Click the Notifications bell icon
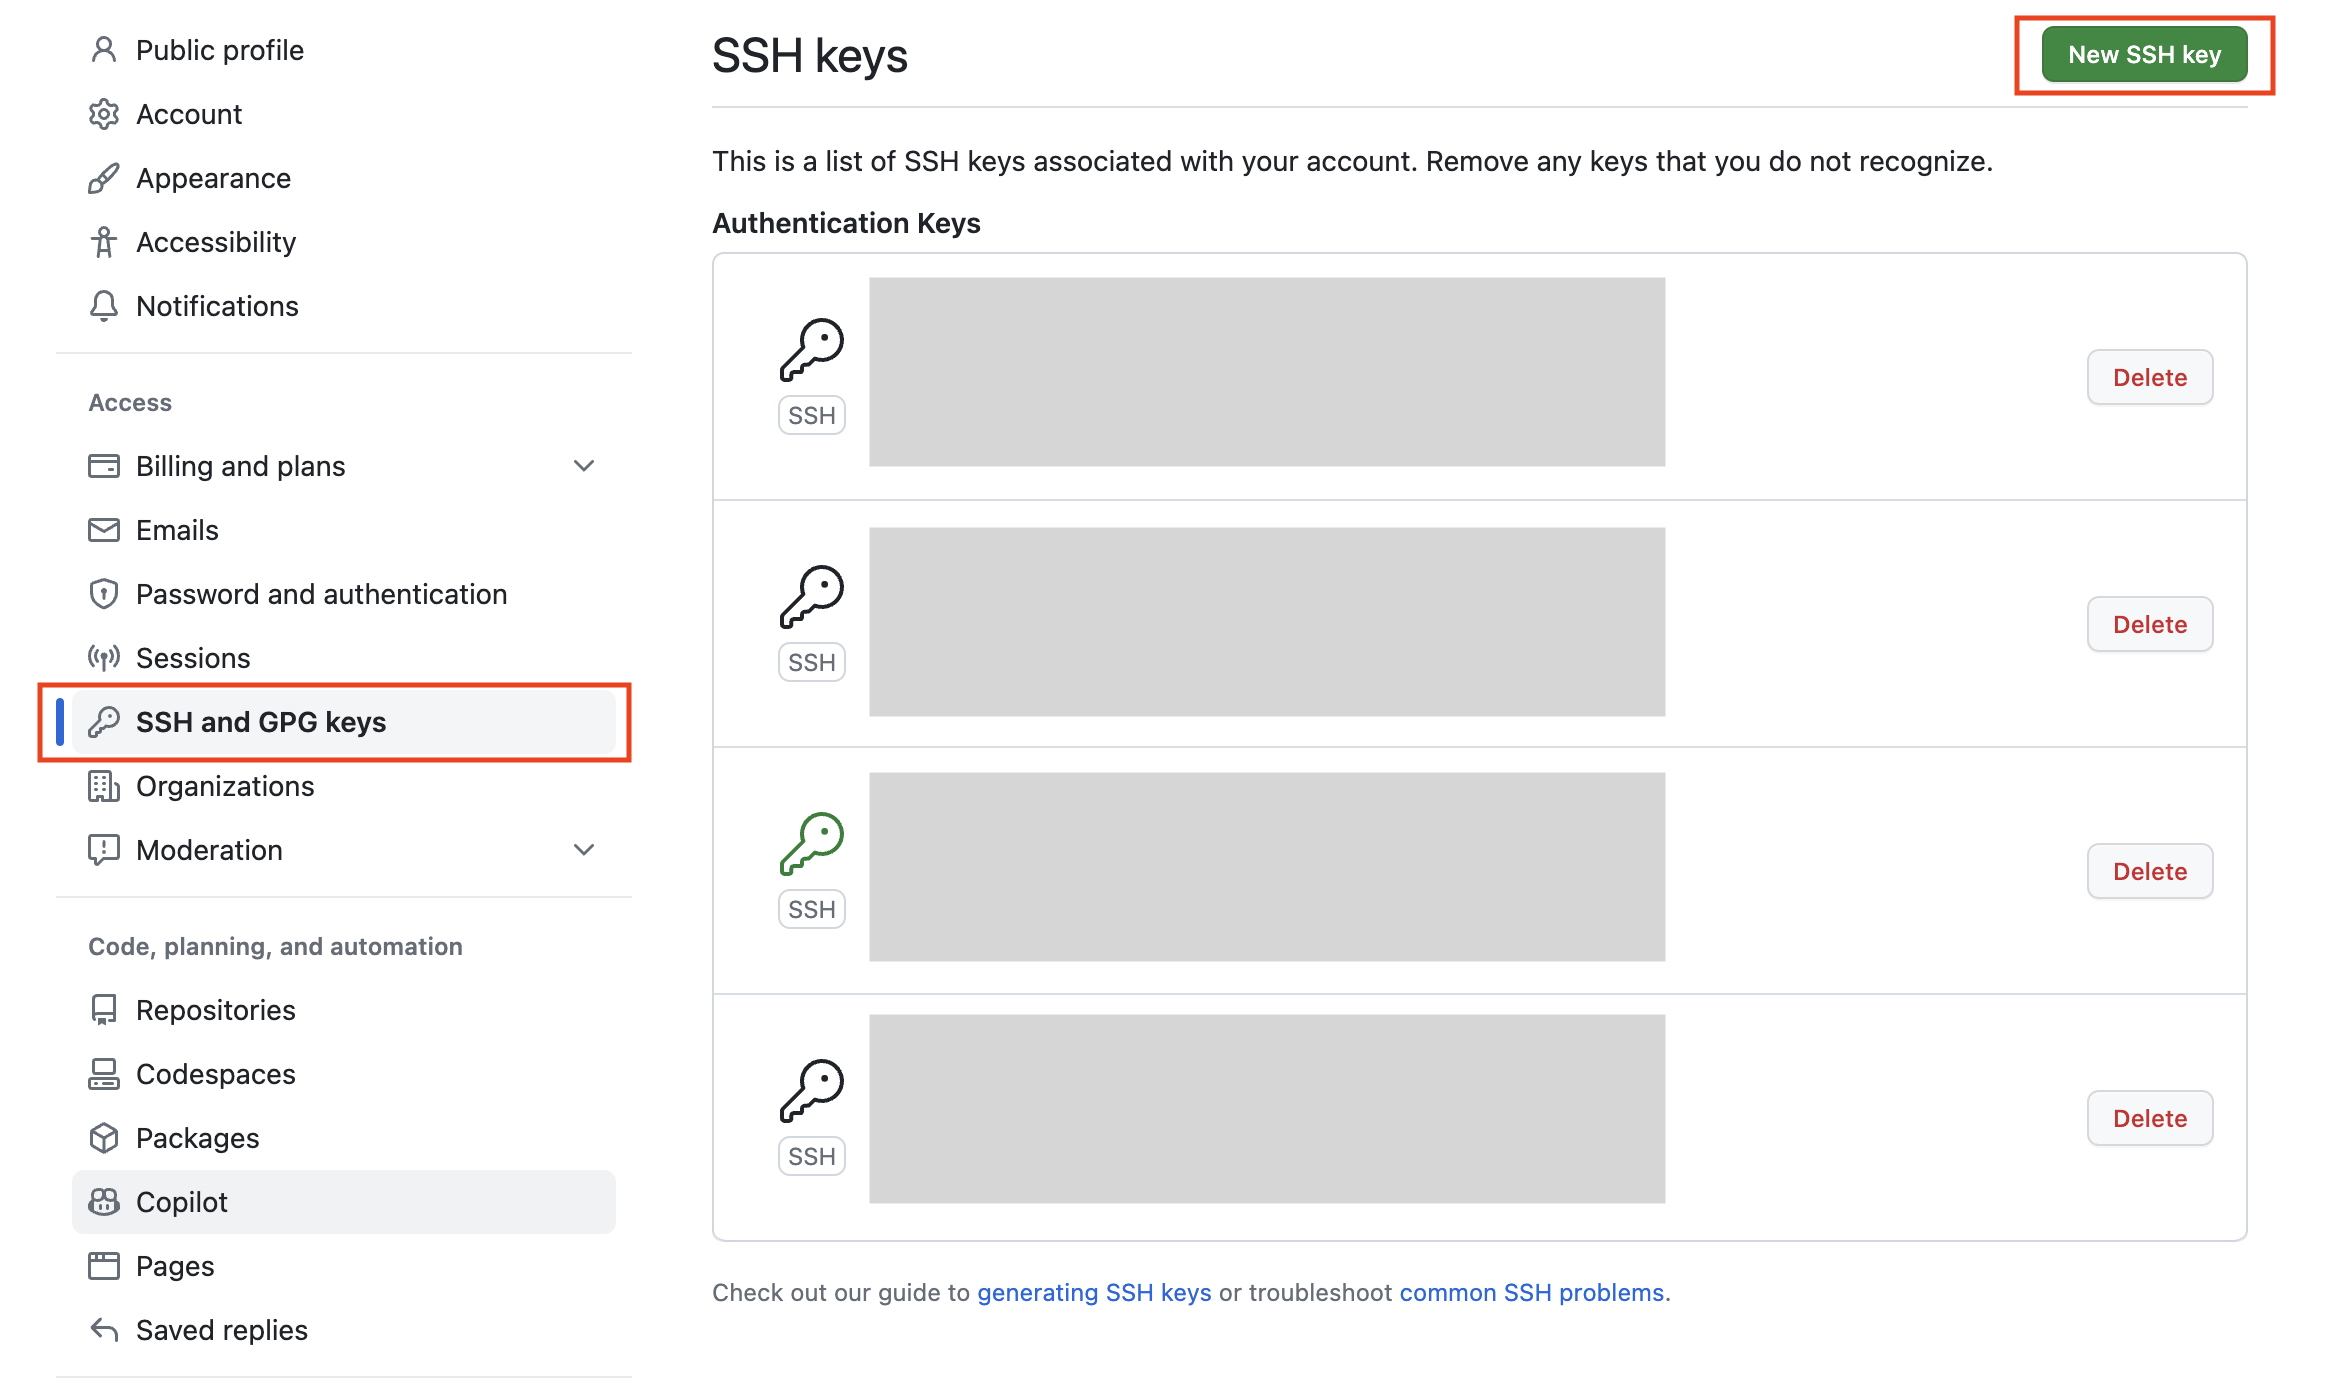2330x1386 pixels. 104,306
